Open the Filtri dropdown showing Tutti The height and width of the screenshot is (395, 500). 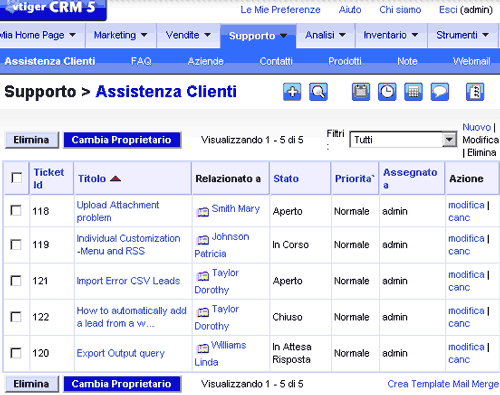click(x=403, y=140)
